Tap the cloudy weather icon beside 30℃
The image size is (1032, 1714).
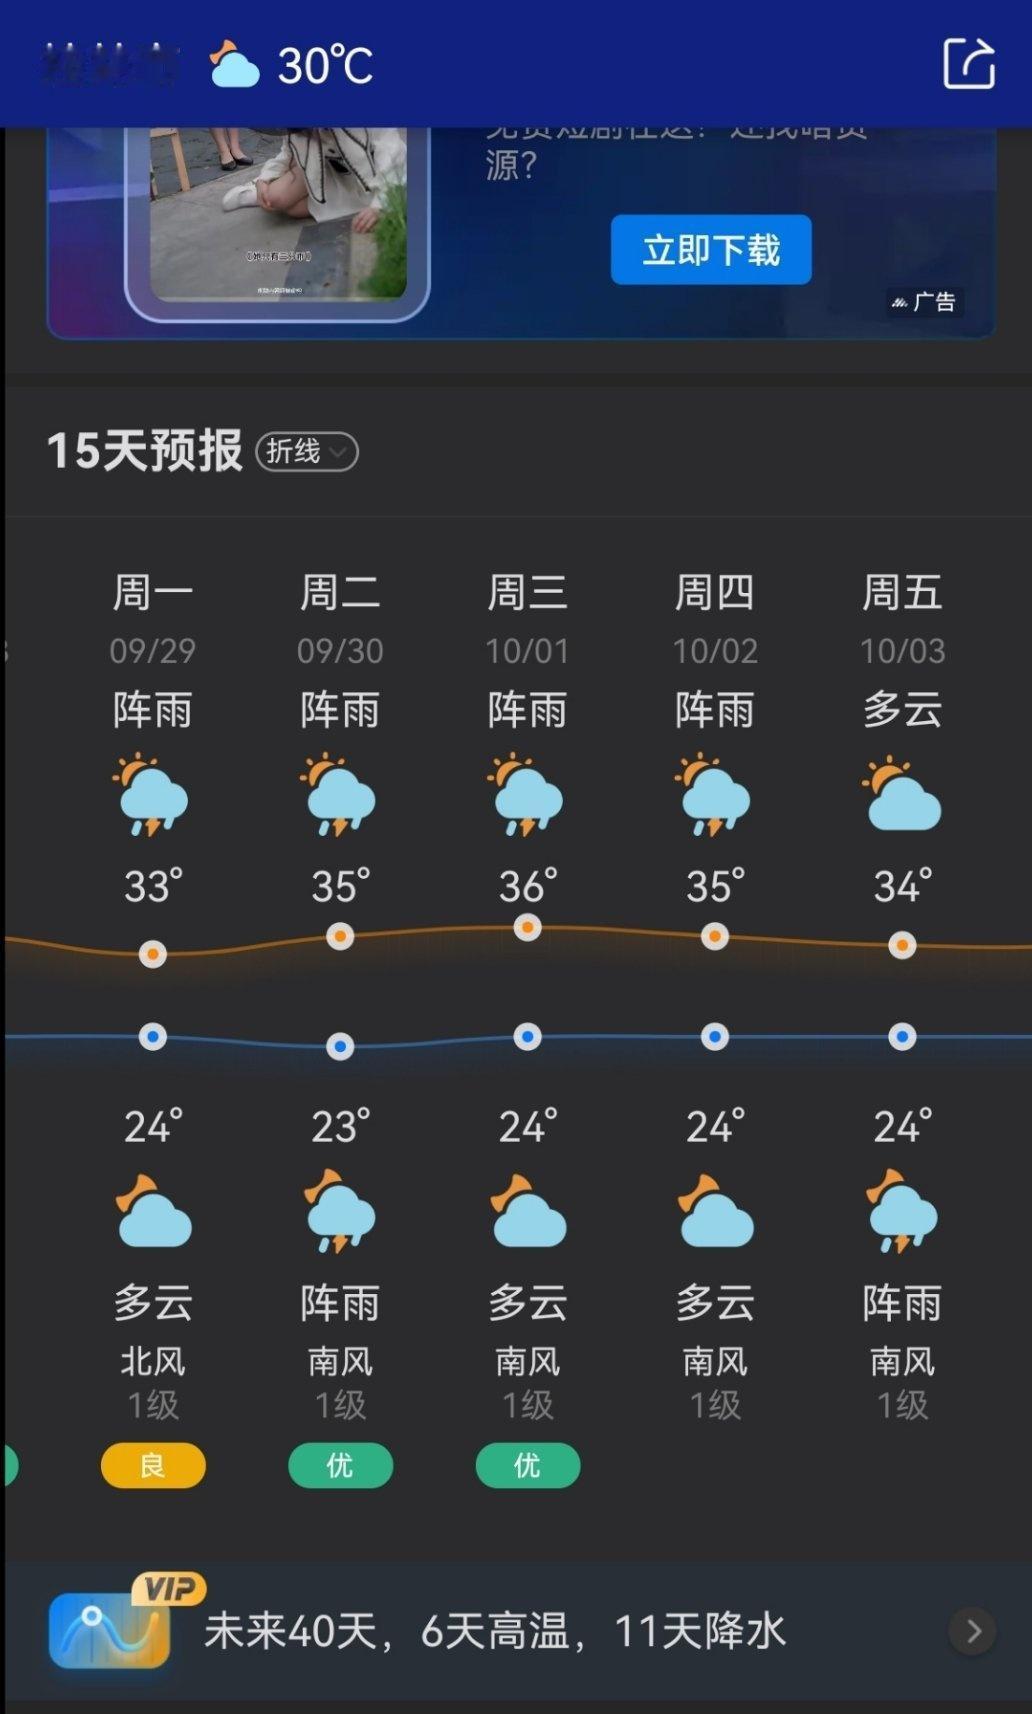[x=234, y=65]
